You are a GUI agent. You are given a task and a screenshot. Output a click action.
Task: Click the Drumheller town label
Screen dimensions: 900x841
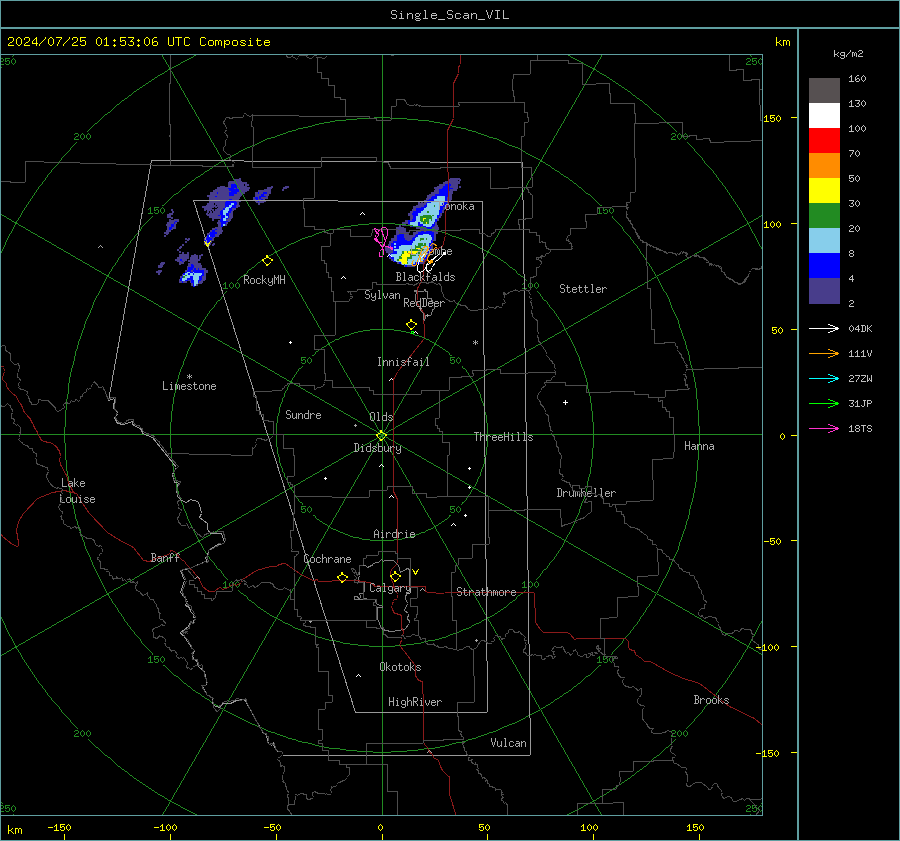coord(586,493)
